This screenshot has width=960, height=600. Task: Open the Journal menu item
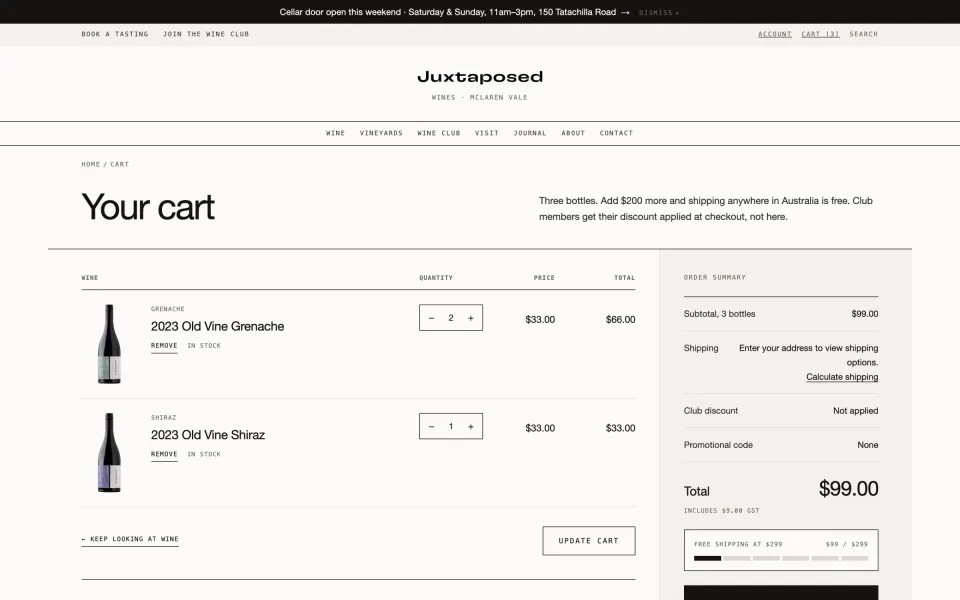click(x=530, y=133)
